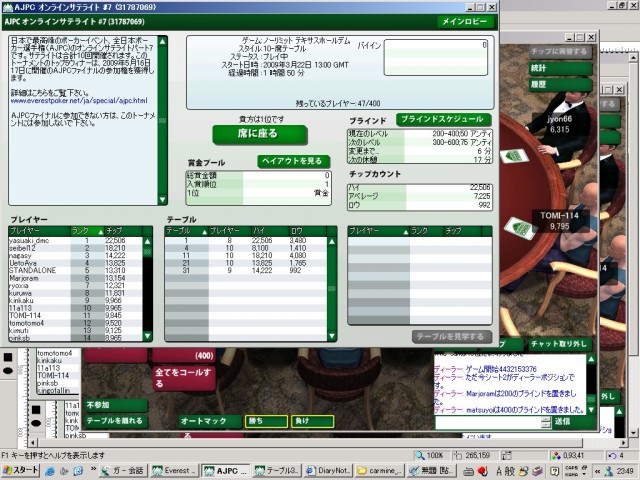640x480 pixels.
Task: Switch to DiaryNot taskbar window
Action: coord(329,471)
